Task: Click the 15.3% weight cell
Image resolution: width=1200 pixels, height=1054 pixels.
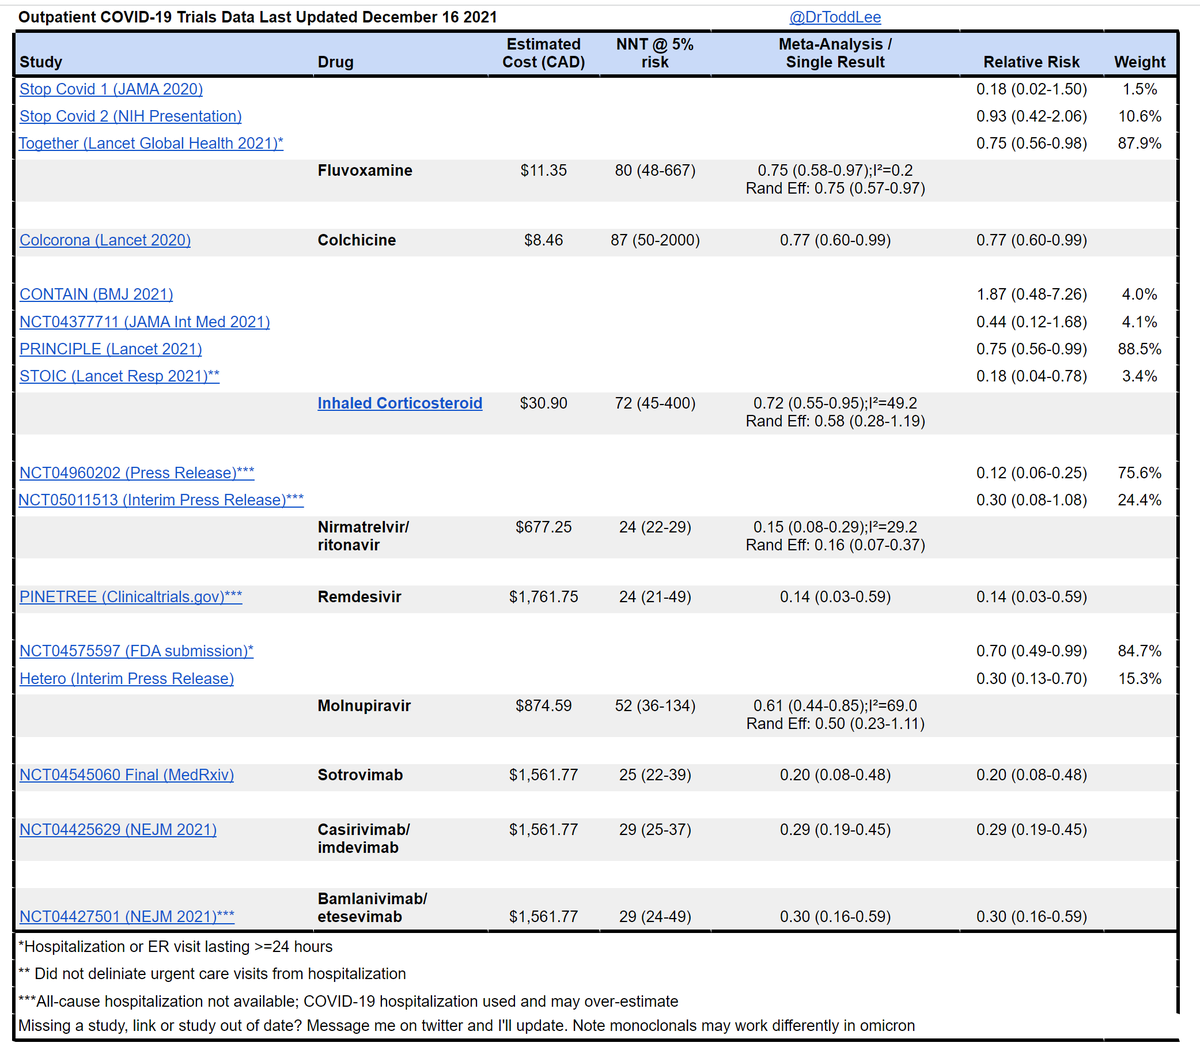Action: [x=1140, y=679]
